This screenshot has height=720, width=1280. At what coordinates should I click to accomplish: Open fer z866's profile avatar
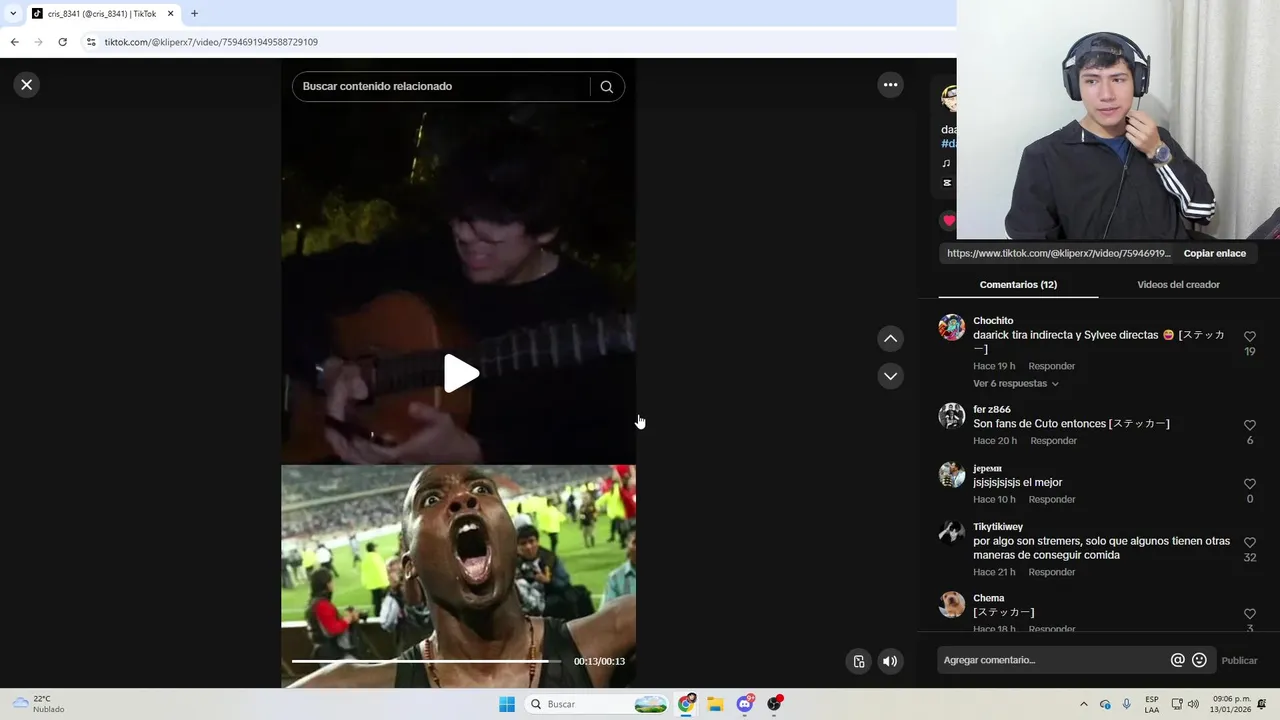(952, 416)
